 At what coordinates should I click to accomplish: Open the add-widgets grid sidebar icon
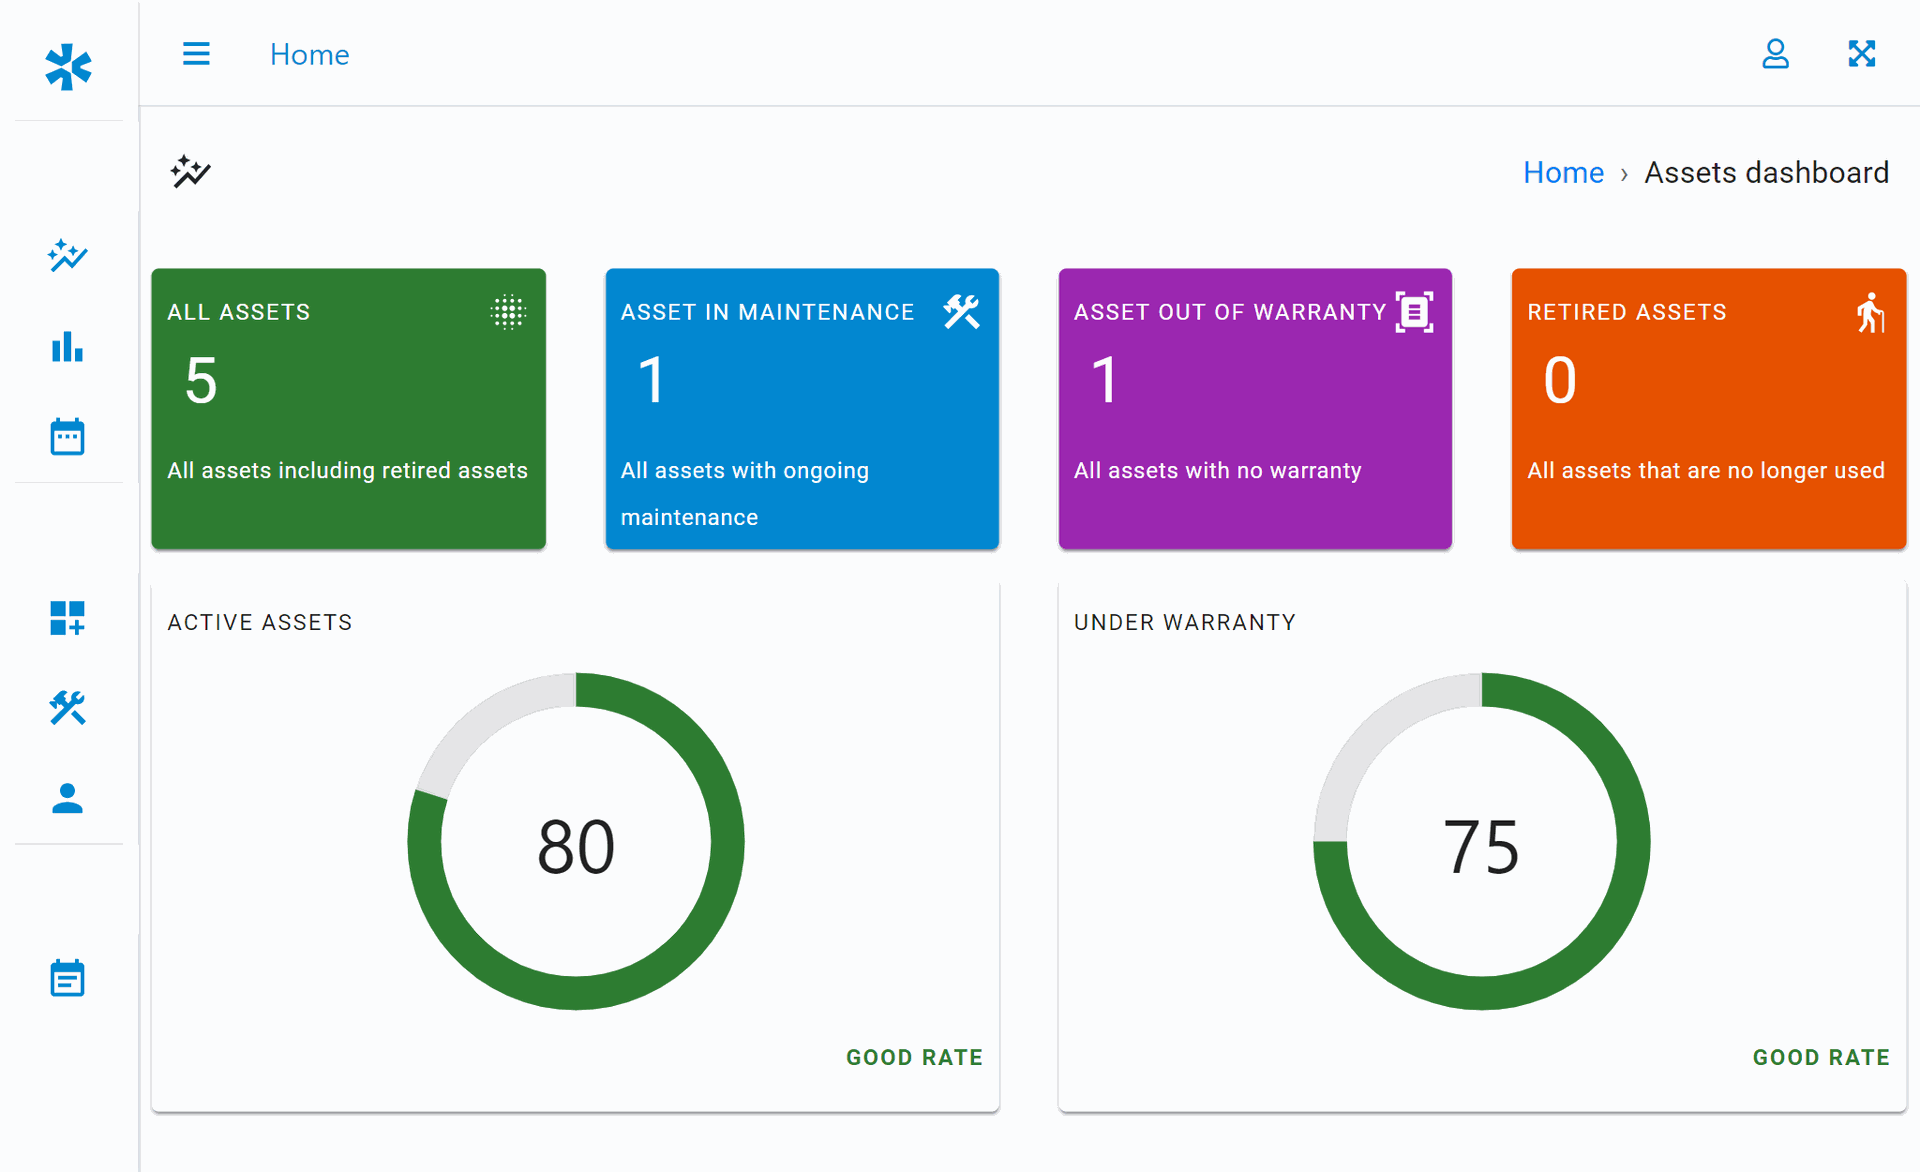(68, 618)
